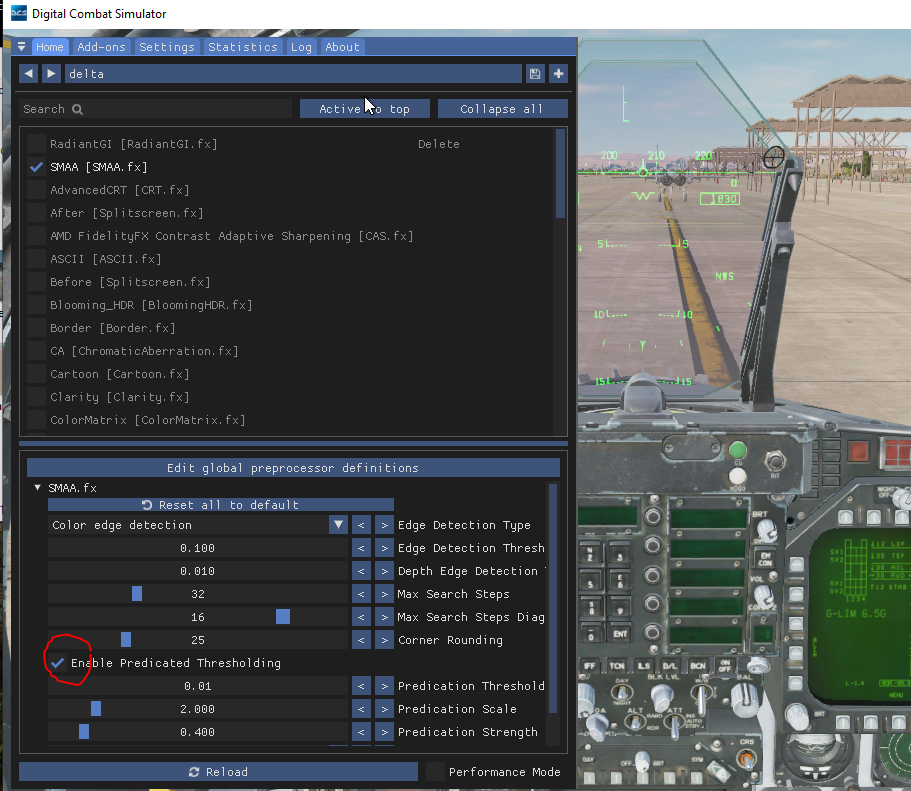Click the Max Search Steps Diag slider
Image resolution: width=911 pixels, height=791 pixels.
198,617
